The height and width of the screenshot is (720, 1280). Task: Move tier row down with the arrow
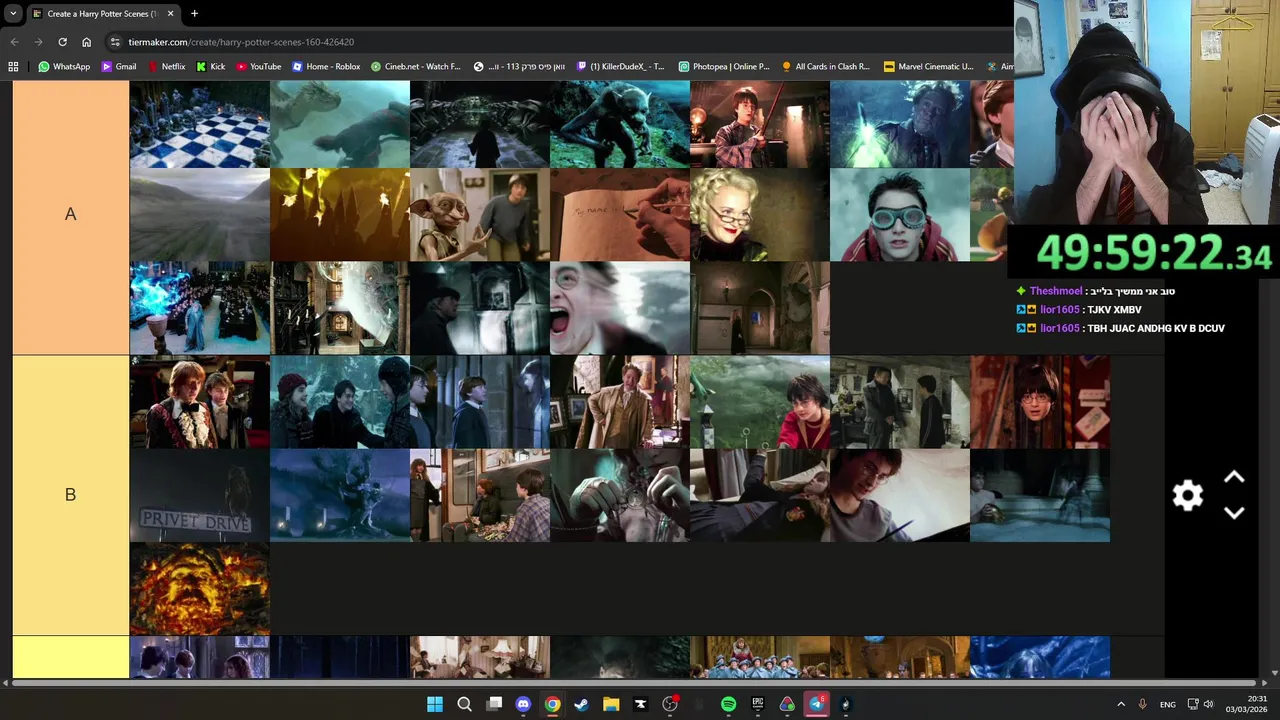click(x=1234, y=512)
